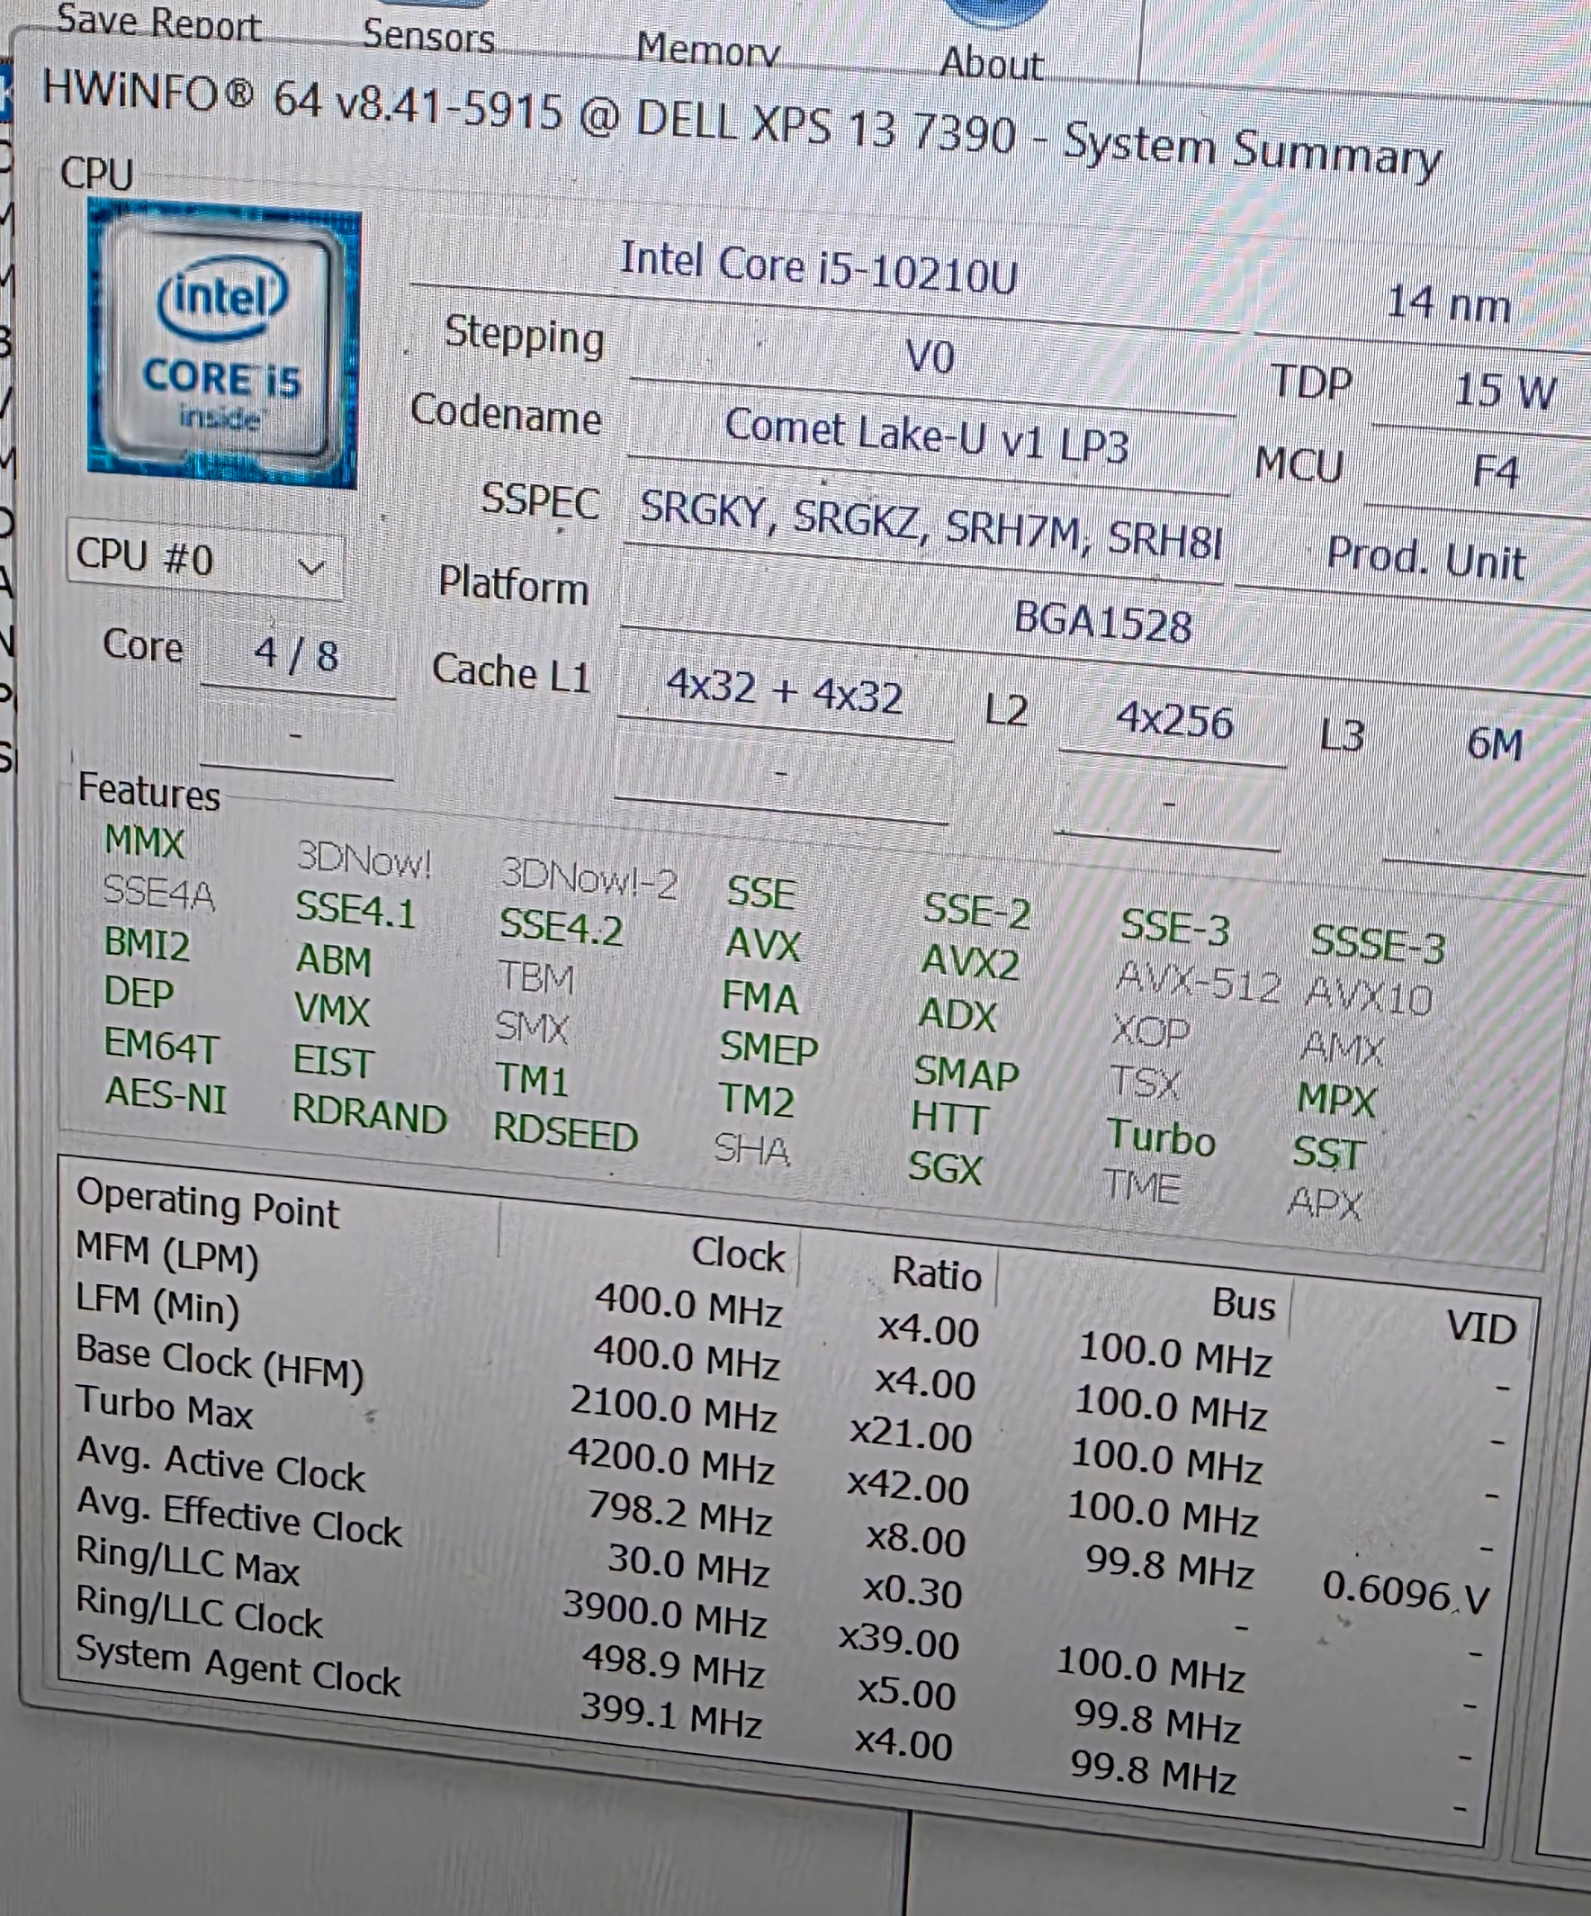Click the greyed-out SSE4A feature
The height and width of the screenshot is (1916, 1591).
pyautogui.click(x=159, y=892)
